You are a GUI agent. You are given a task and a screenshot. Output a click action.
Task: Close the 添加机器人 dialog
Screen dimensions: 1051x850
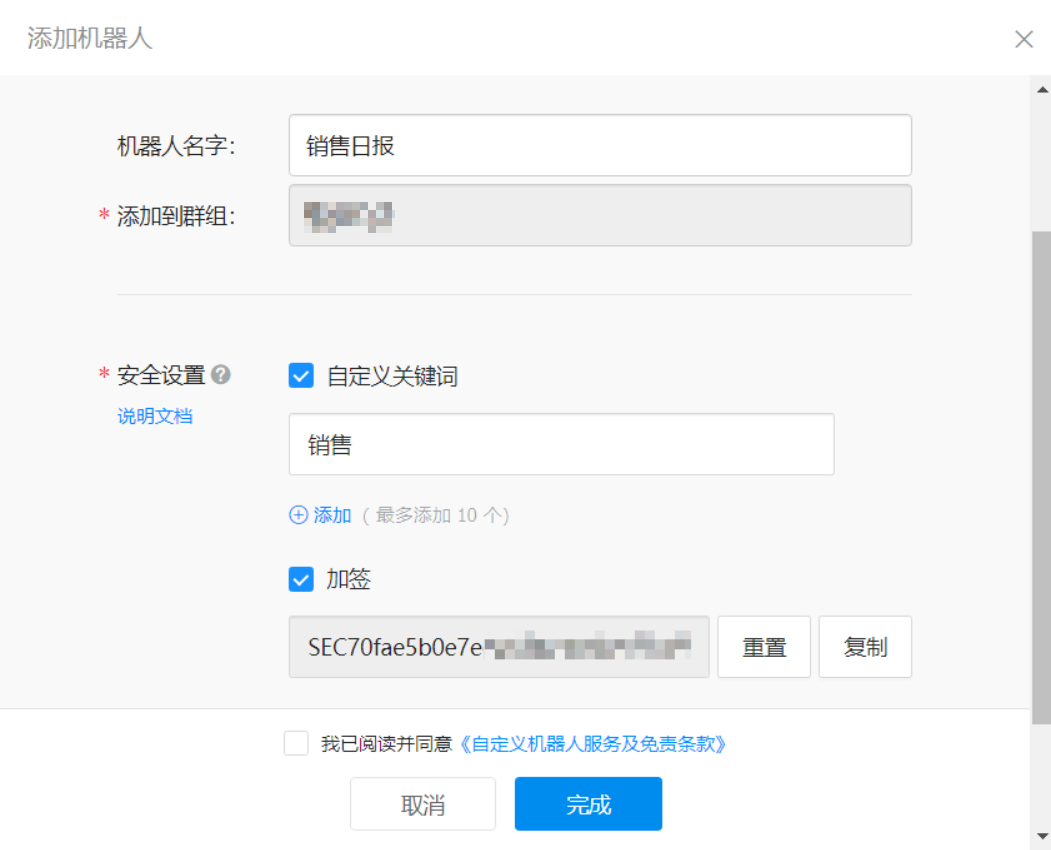1024,39
